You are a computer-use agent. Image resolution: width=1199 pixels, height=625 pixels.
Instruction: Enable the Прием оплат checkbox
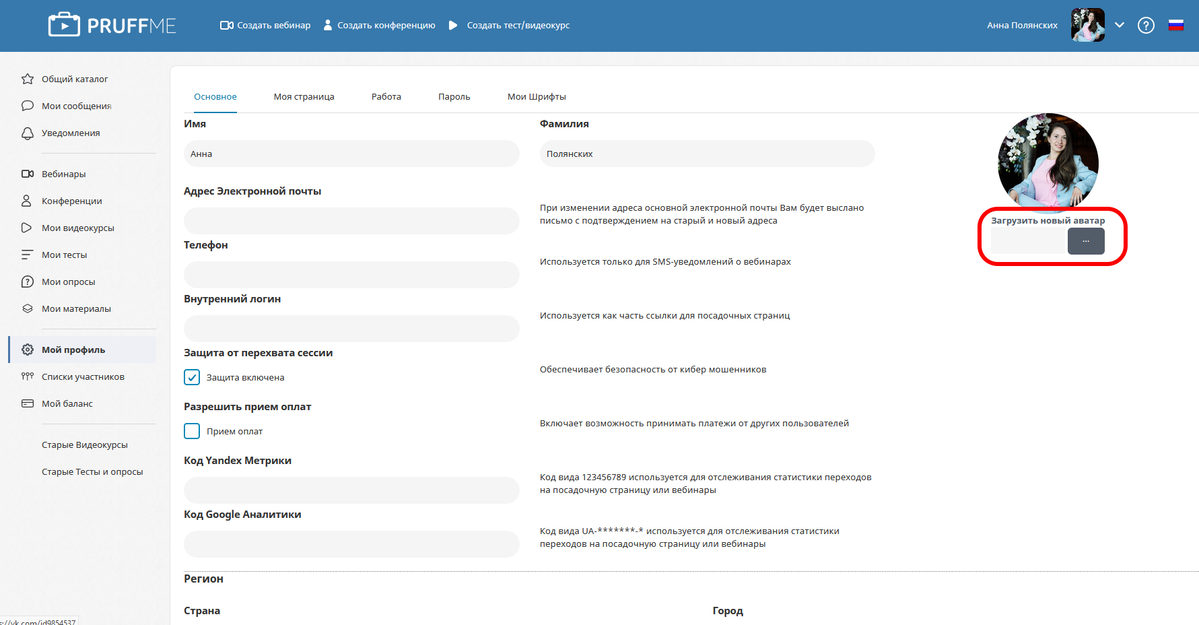click(192, 431)
